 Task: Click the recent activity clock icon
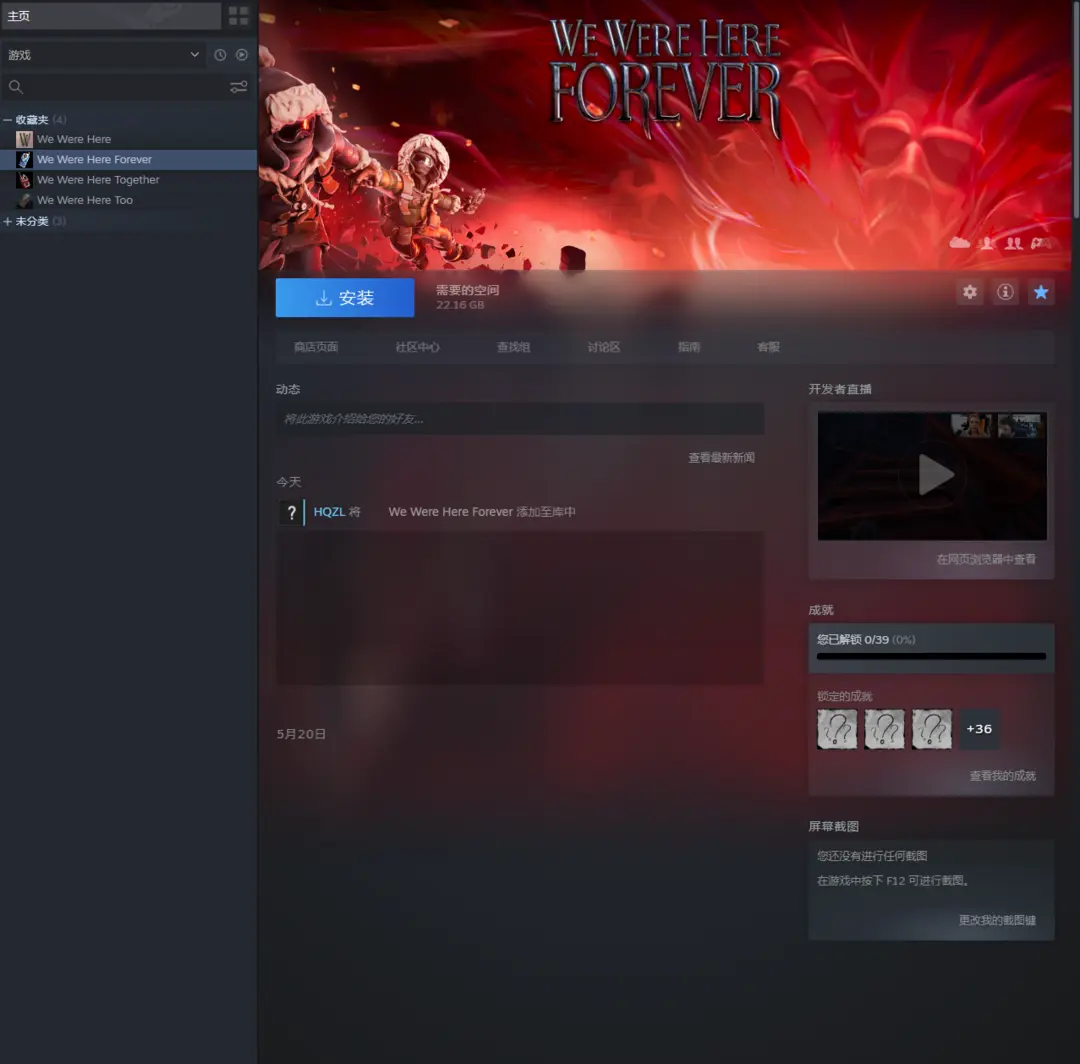220,54
